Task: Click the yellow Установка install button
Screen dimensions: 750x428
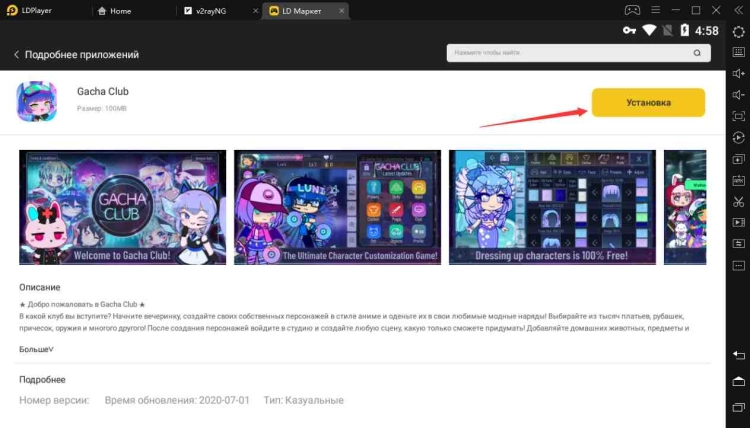Action: tap(648, 102)
